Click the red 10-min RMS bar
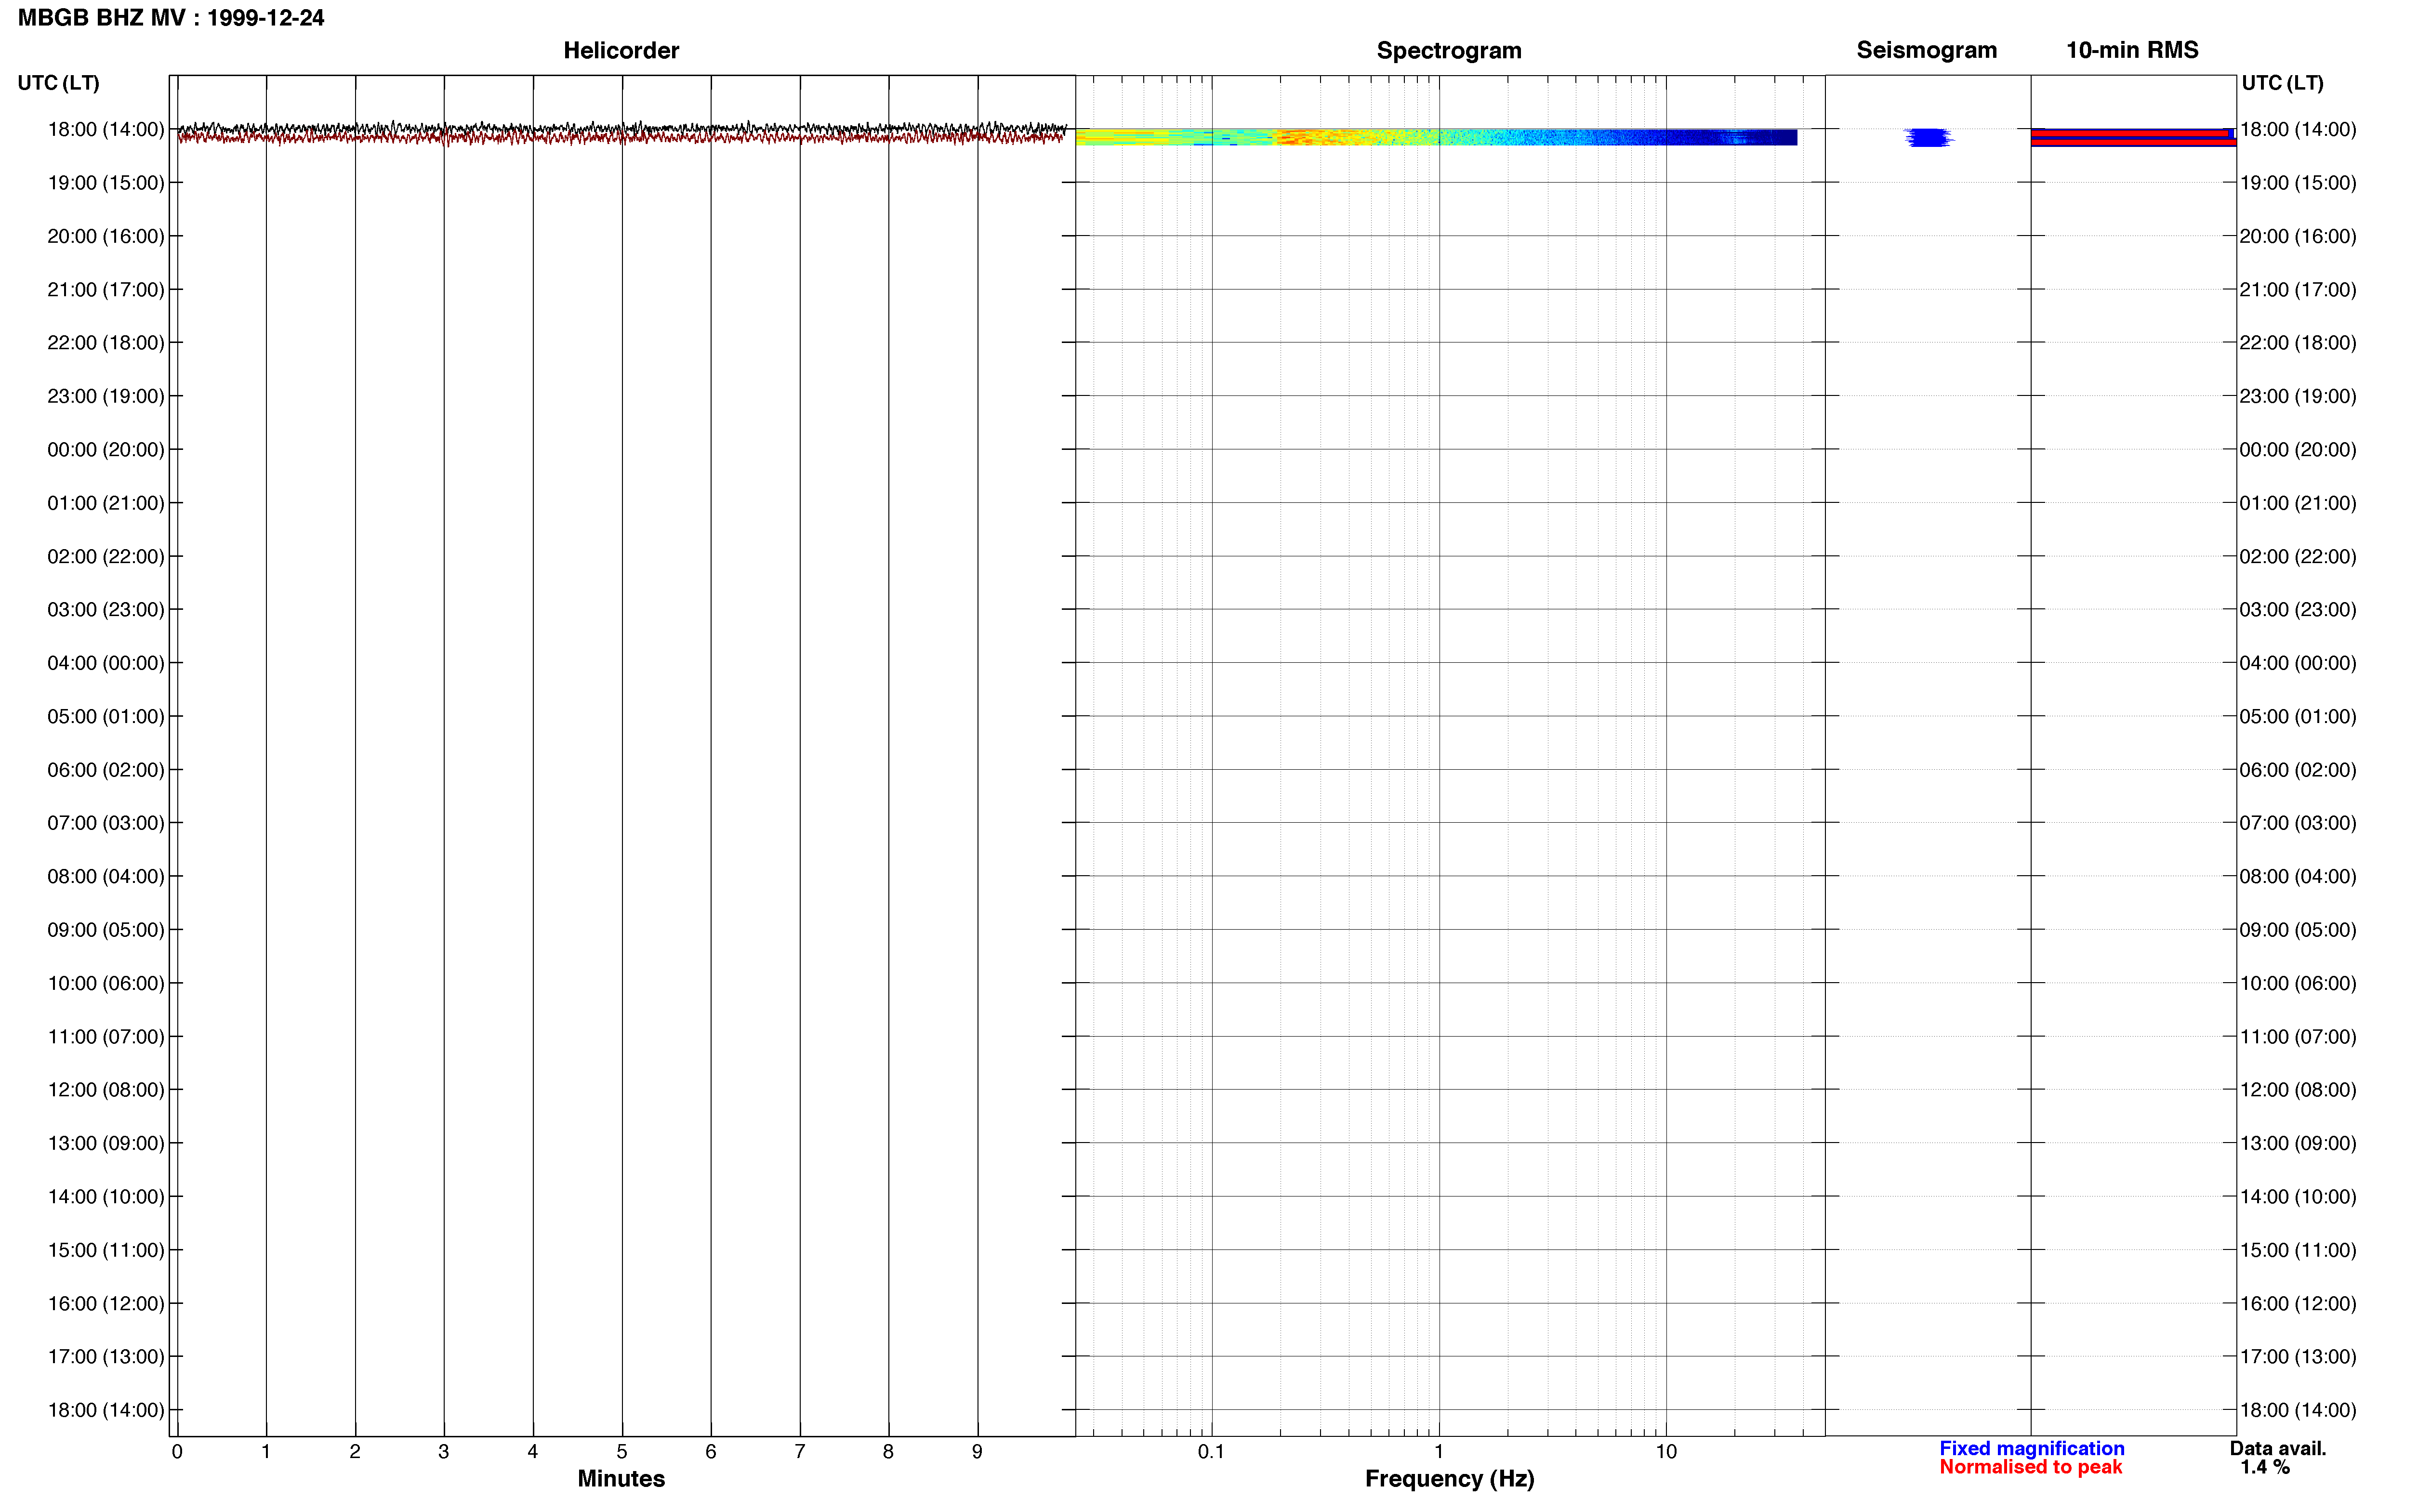Viewport: 2418px width, 1512px height. coord(2133,137)
